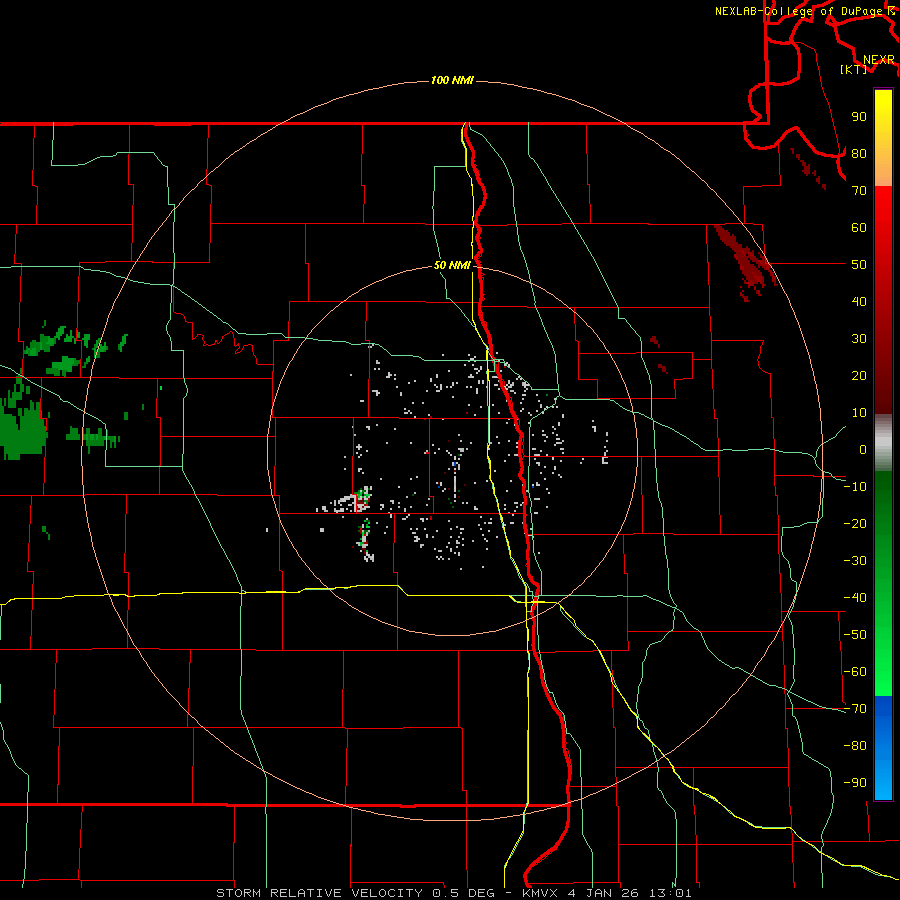Click the STORM RELATIVE VELOCITY caption at bottom
Image resolution: width=900 pixels, height=900 pixels.
click(454, 893)
